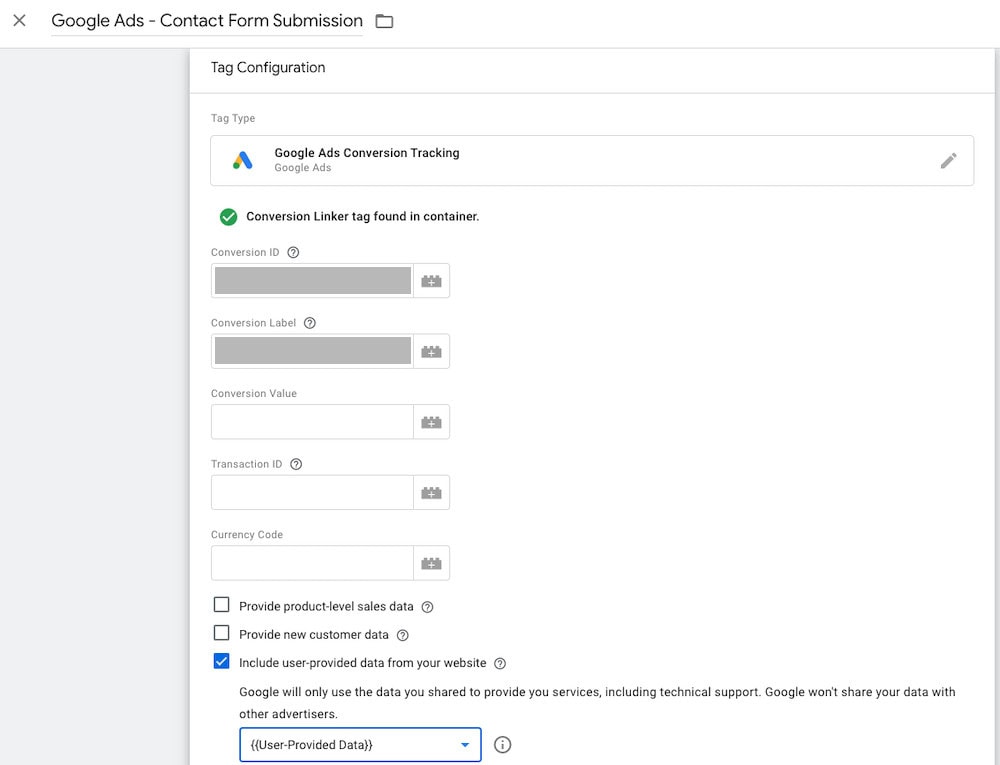Open help for Transaction ID
Image resolution: width=1000 pixels, height=765 pixels.
coord(296,464)
